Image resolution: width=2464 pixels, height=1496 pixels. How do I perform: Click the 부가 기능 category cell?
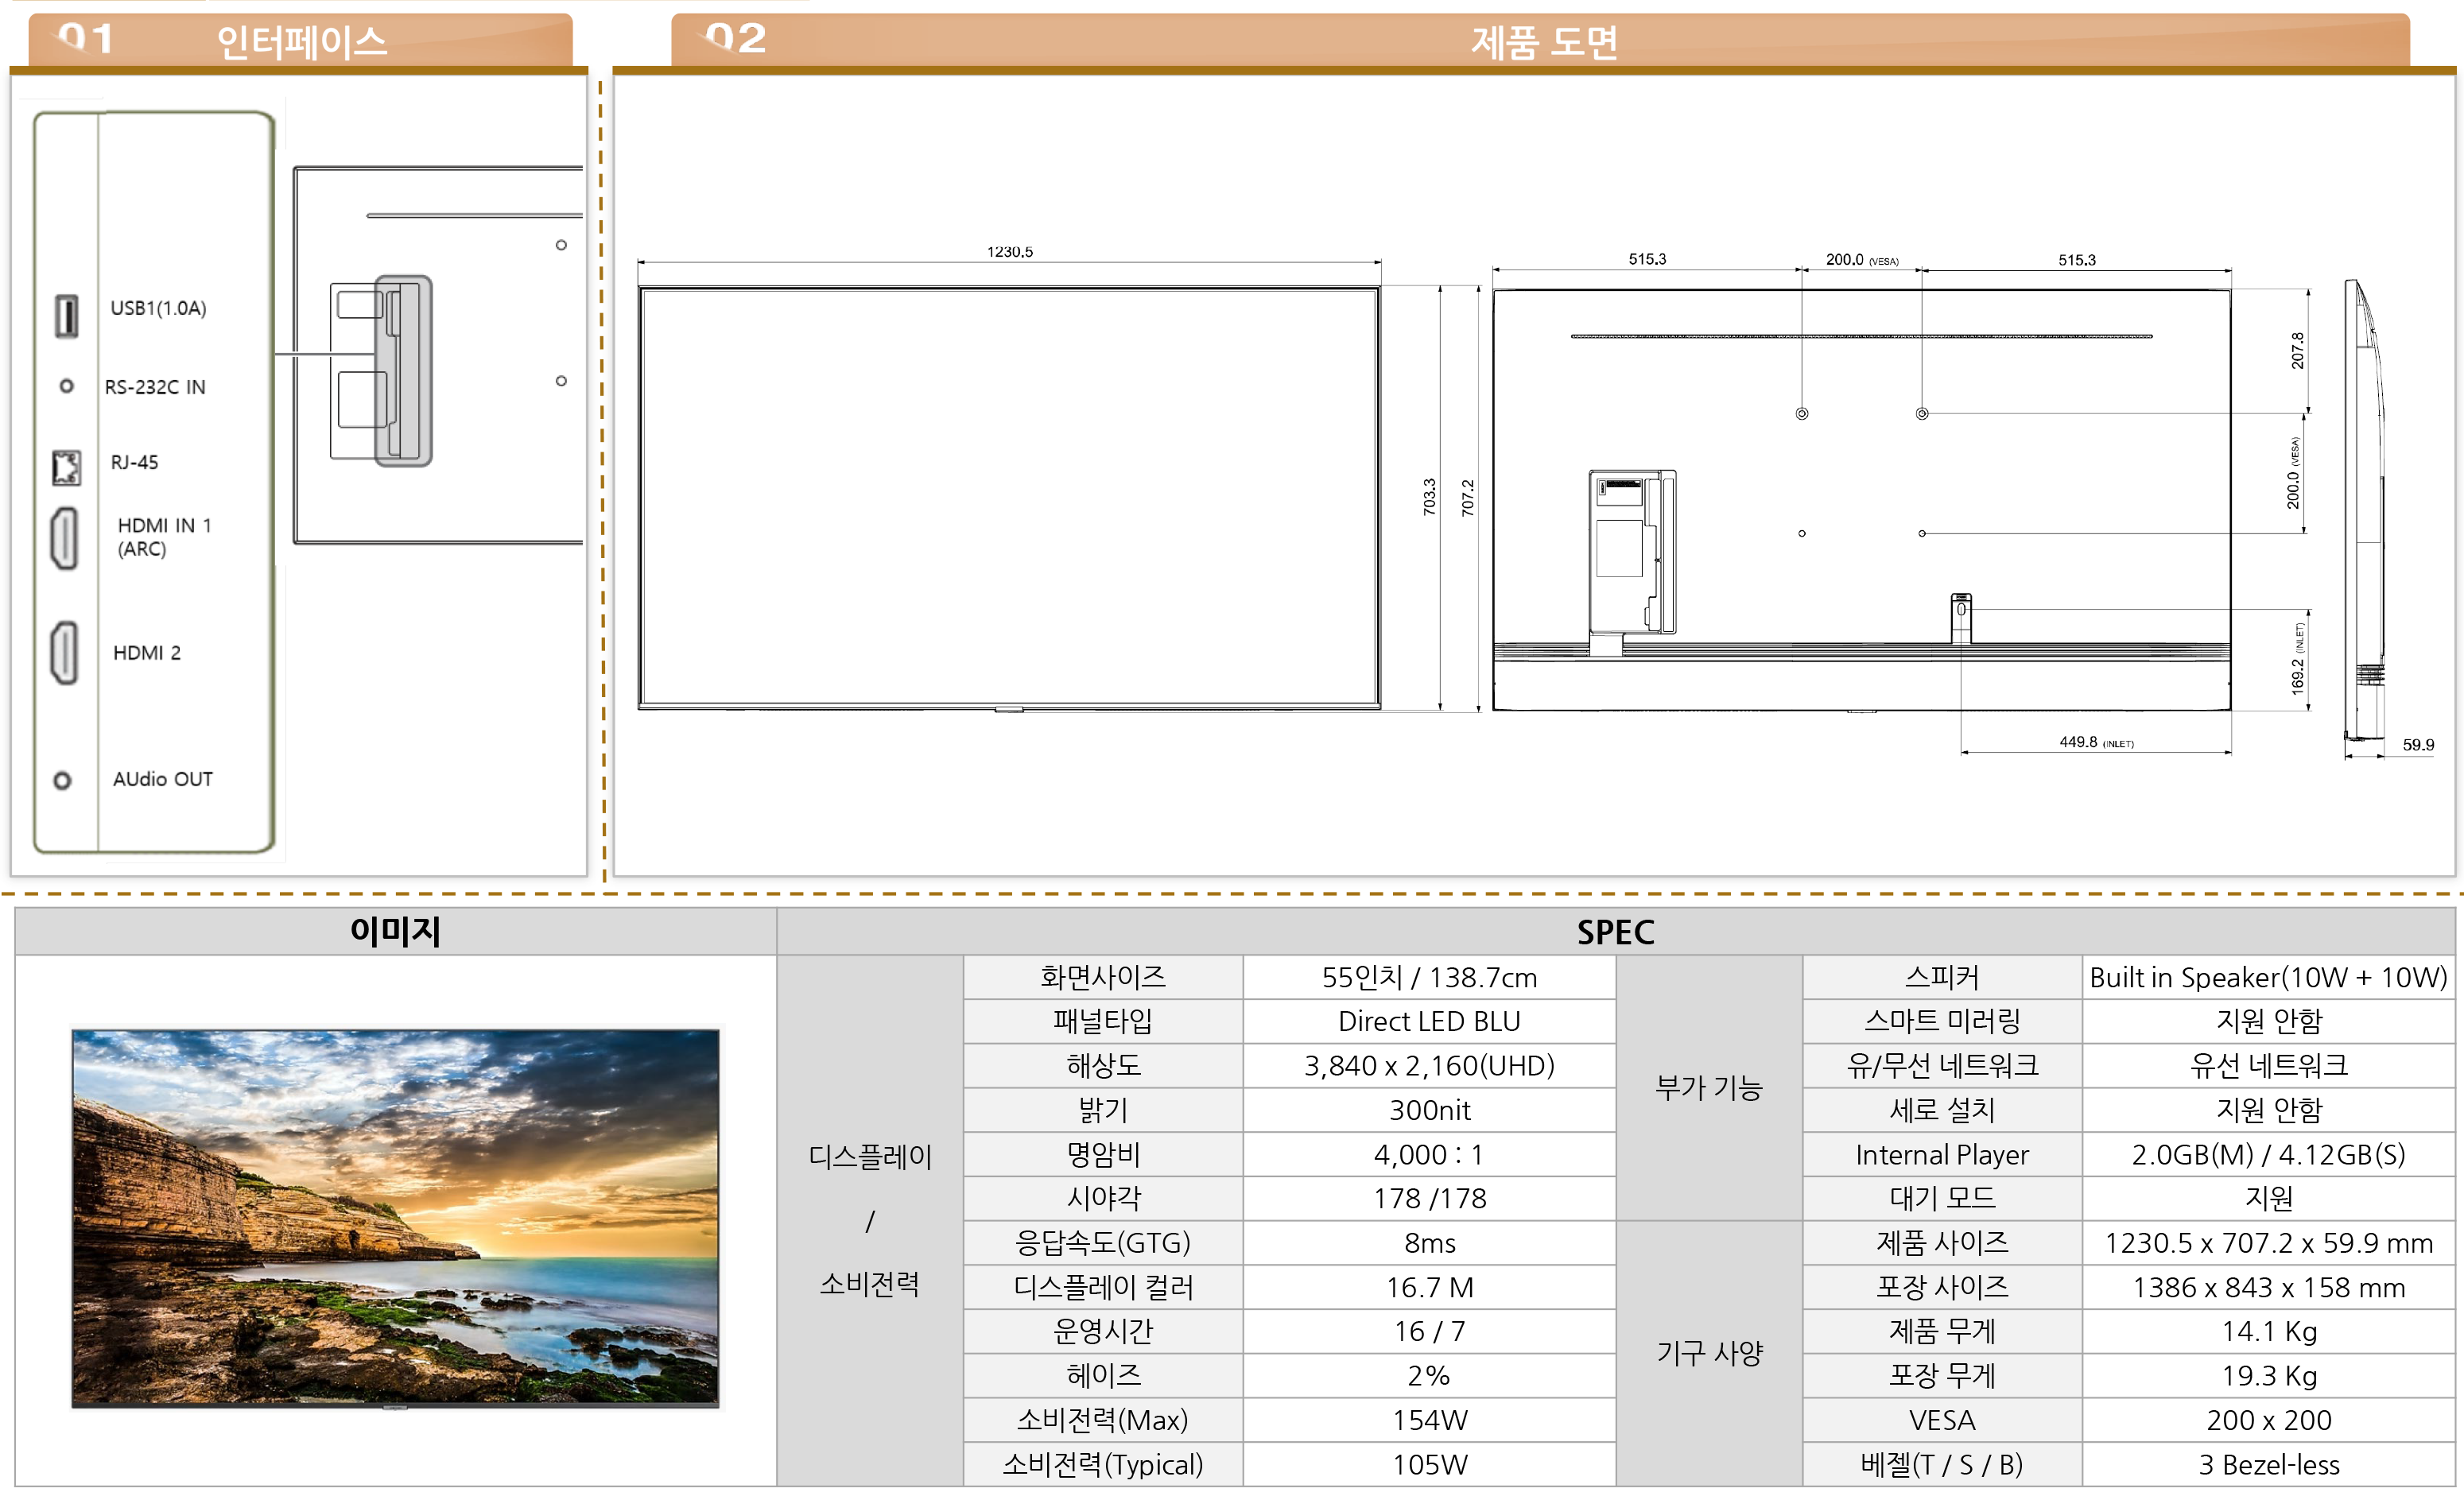coord(1708,1088)
